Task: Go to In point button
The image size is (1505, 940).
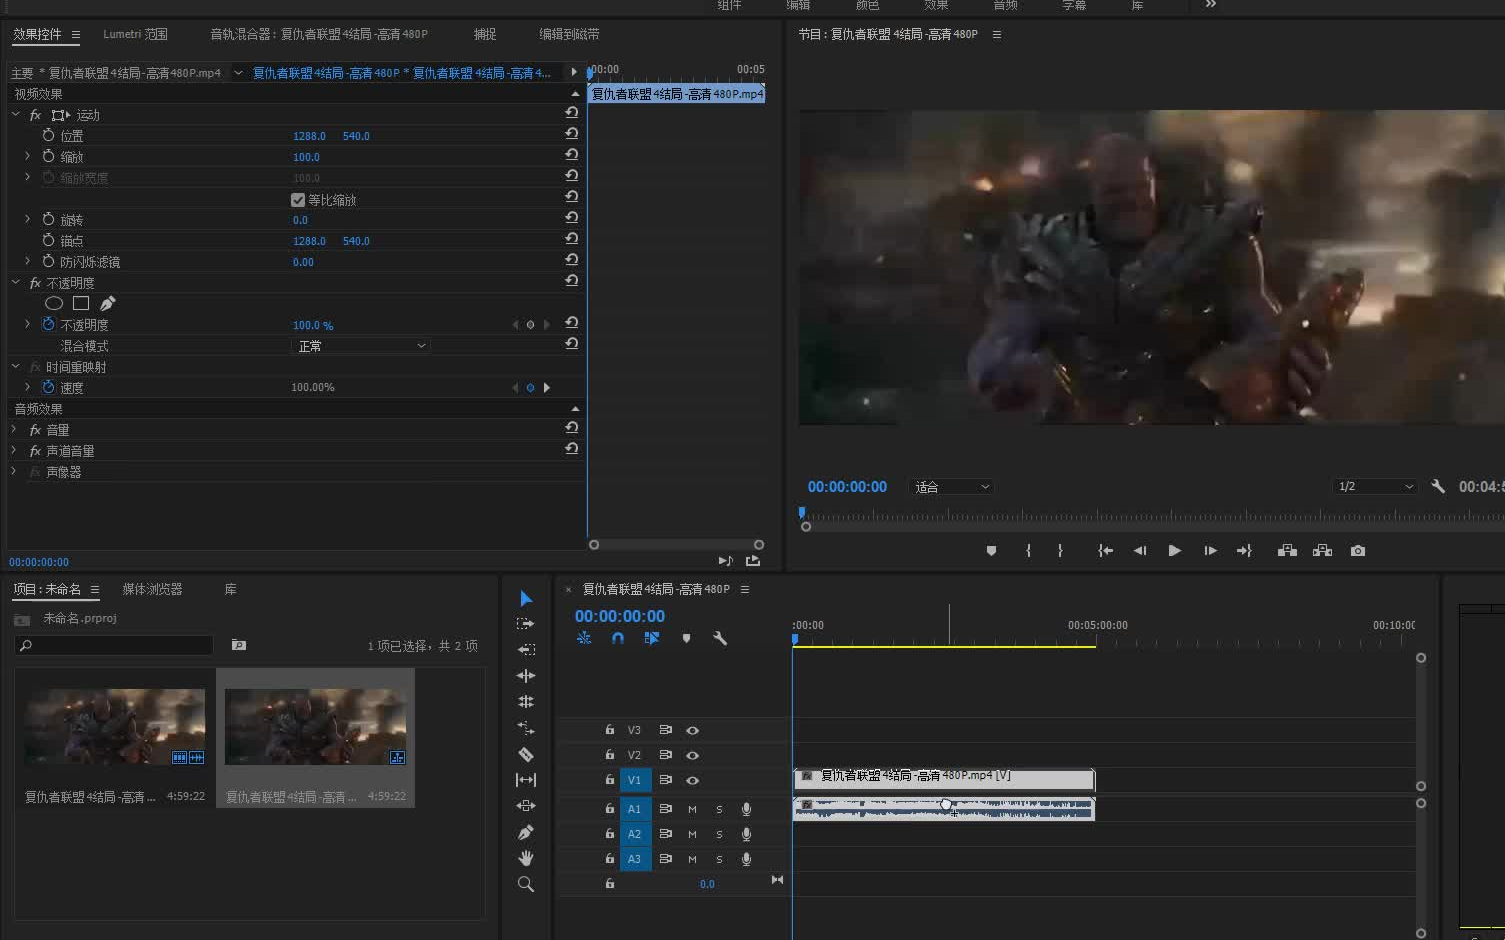Action: pos(1105,551)
